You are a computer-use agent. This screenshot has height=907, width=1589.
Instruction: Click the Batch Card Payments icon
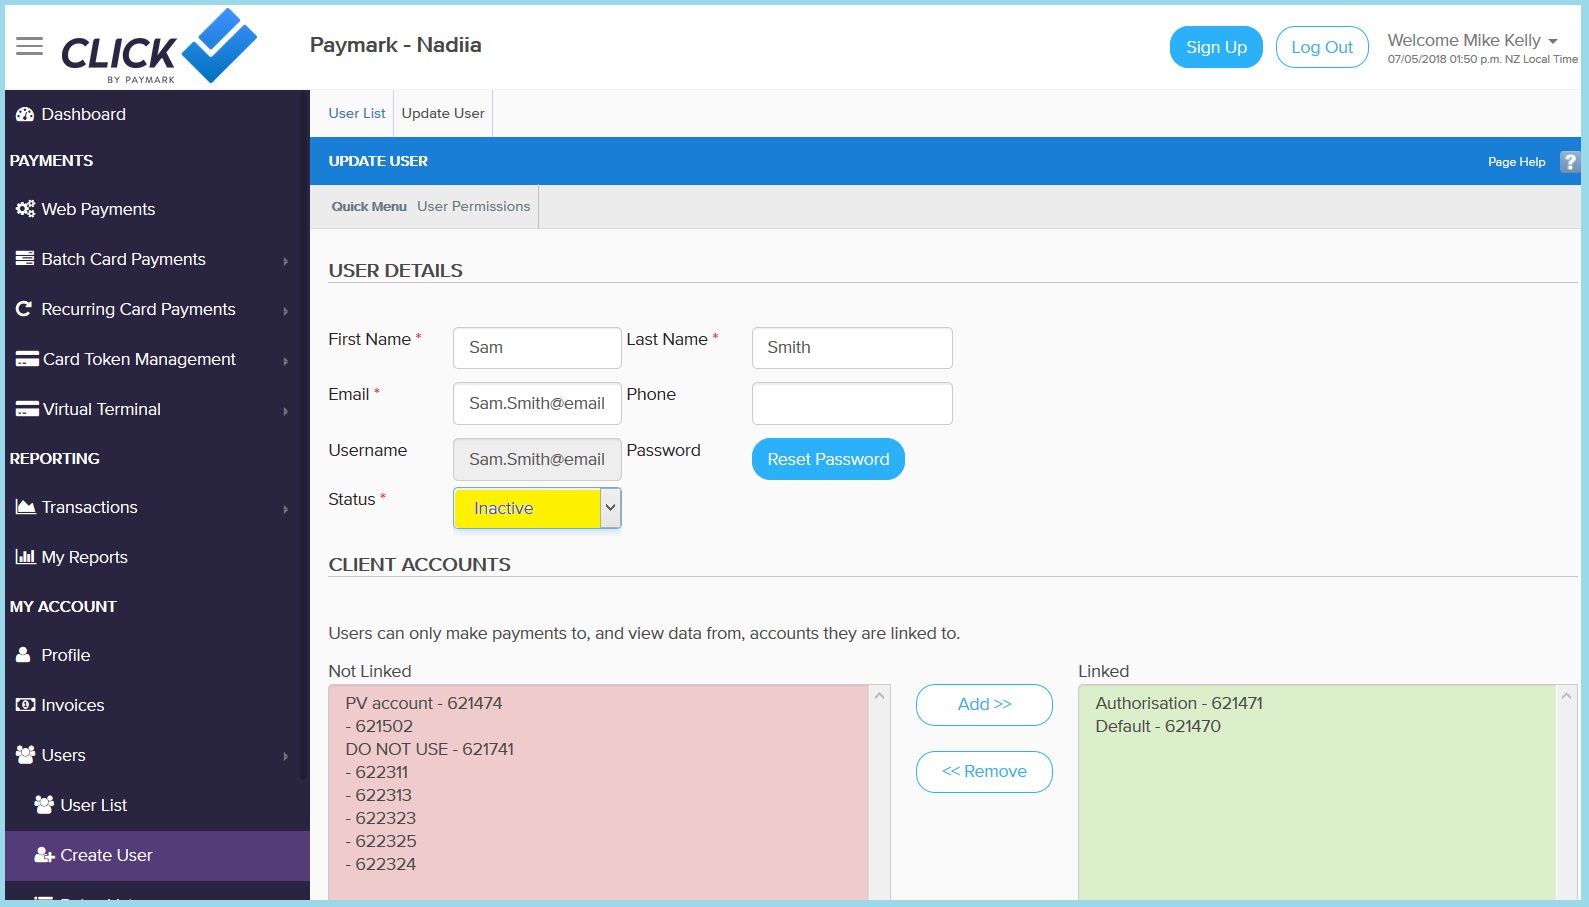click(x=25, y=259)
